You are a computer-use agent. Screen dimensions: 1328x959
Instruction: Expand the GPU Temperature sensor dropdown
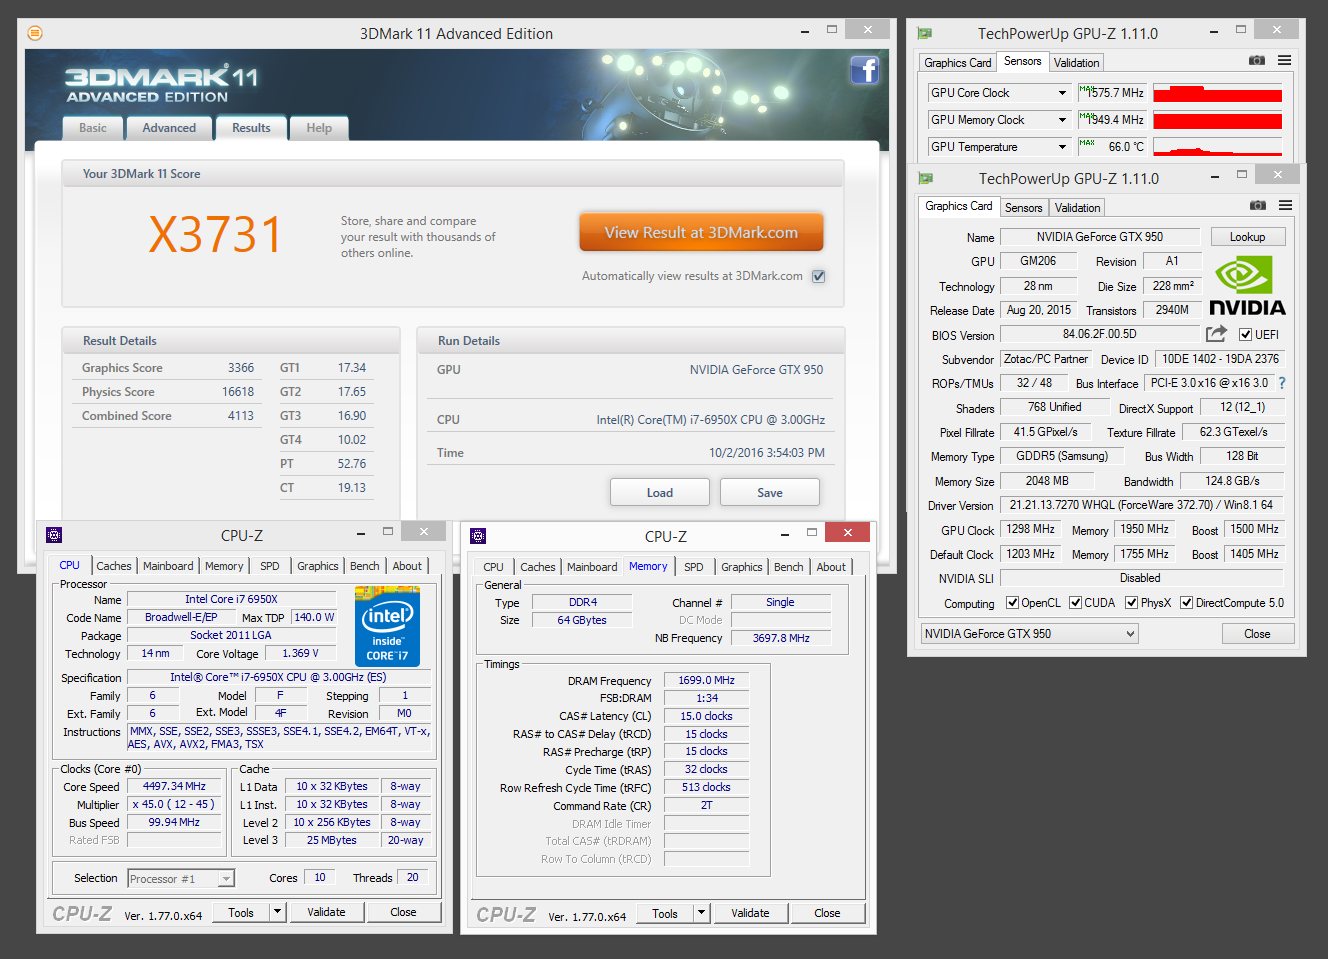pos(1062,147)
